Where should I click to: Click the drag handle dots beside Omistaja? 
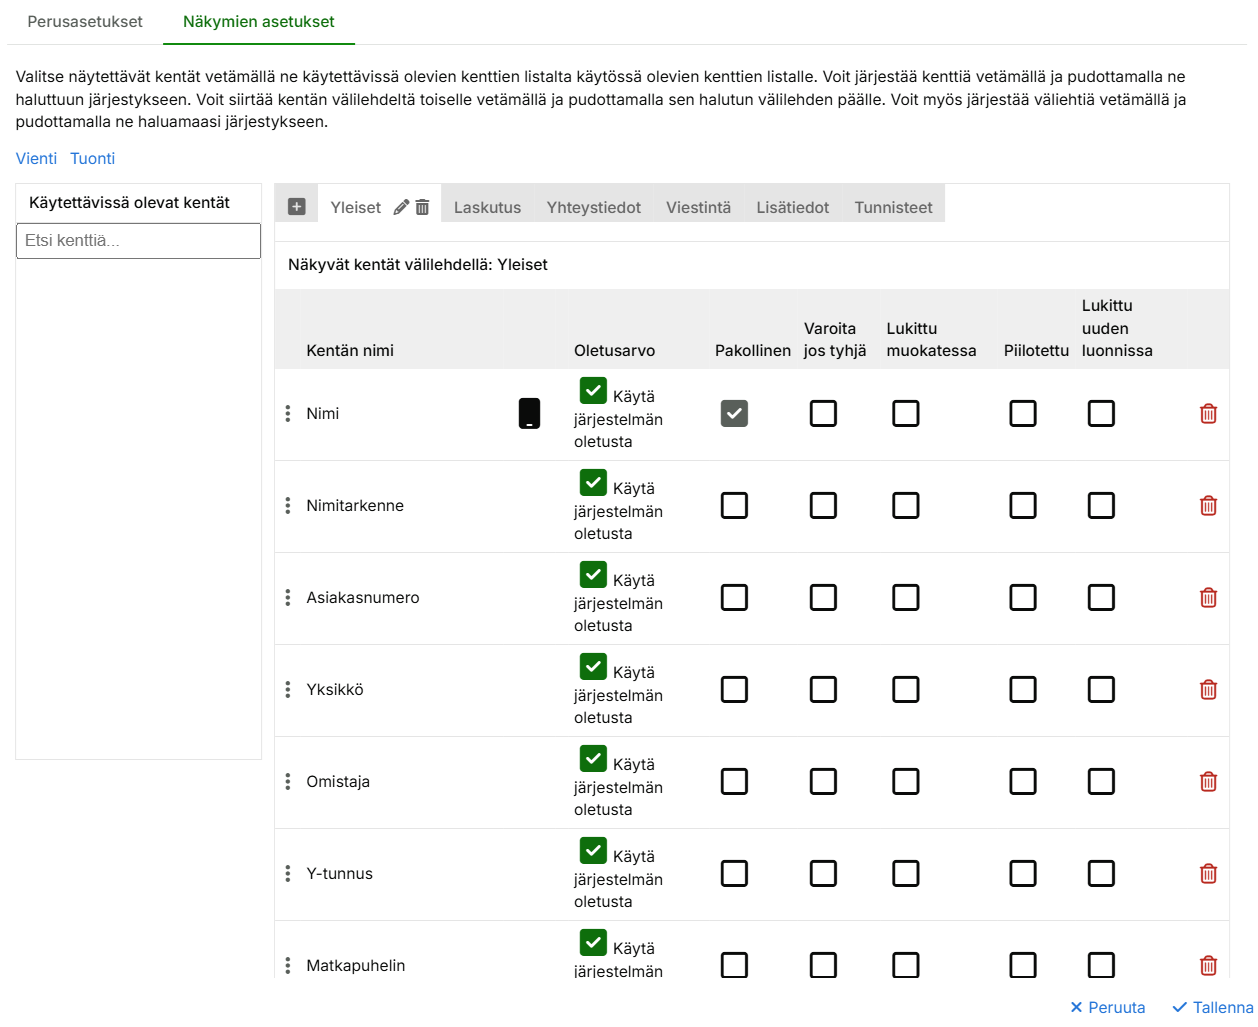click(x=288, y=782)
